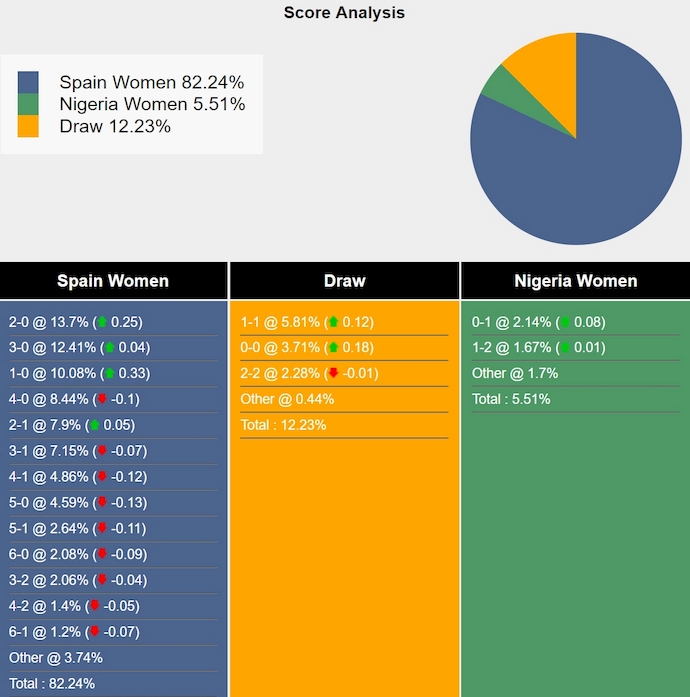This screenshot has width=690, height=697.
Task: Click the red down arrow beside 4-0 score
Action: click(102, 399)
